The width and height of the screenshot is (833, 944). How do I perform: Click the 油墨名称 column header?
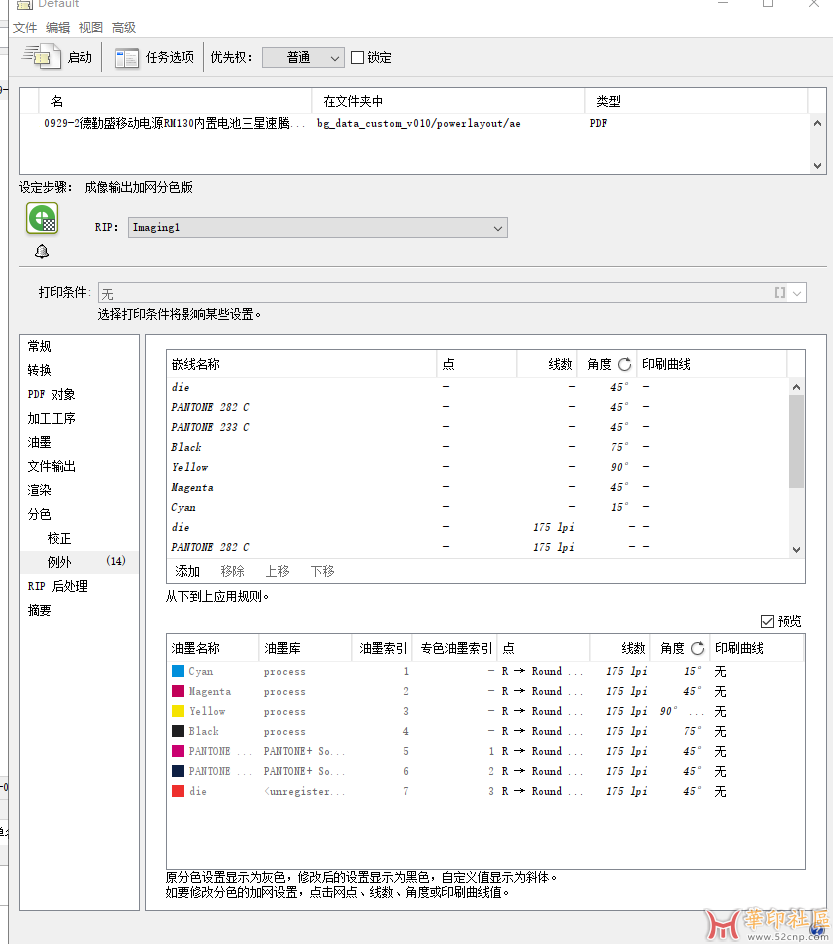click(x=213, y=648)
